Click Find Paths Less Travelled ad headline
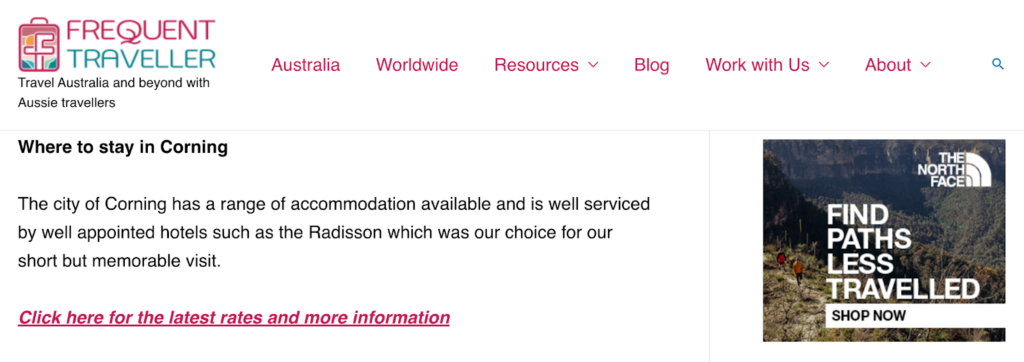Screen dimensions: 1024x362 tap(903, 252)
